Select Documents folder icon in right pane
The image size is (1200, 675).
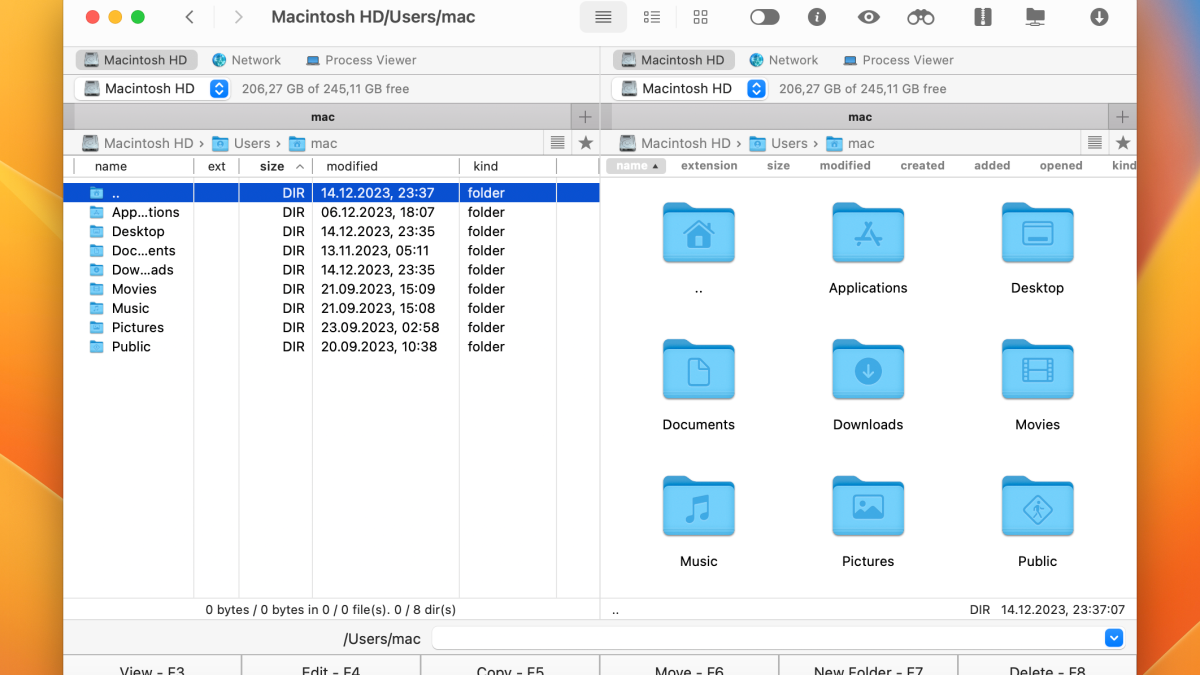698,370
